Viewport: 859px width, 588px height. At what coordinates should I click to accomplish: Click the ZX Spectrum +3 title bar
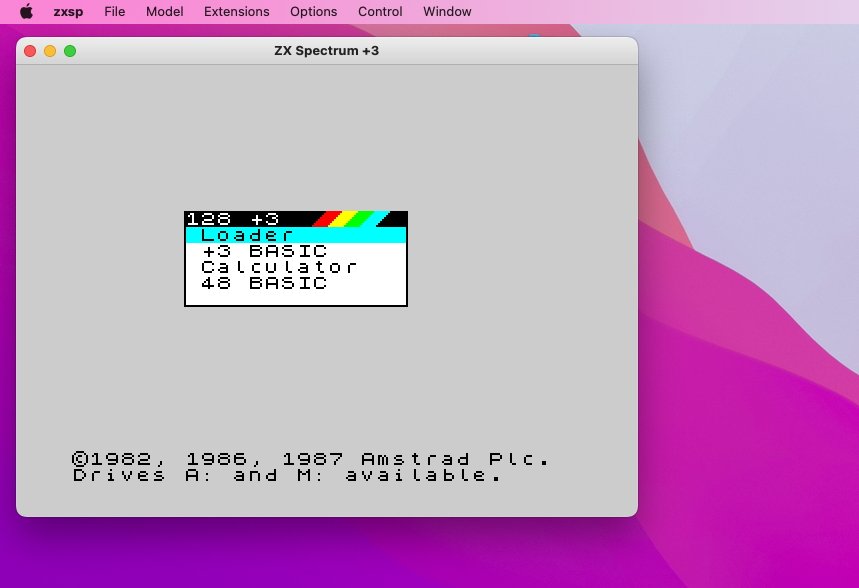327,51
